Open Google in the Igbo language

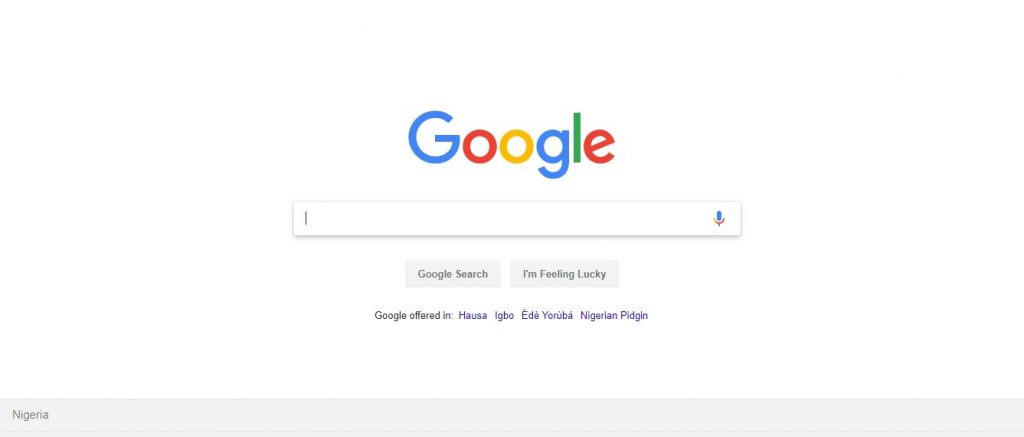(x=504, y=316)
